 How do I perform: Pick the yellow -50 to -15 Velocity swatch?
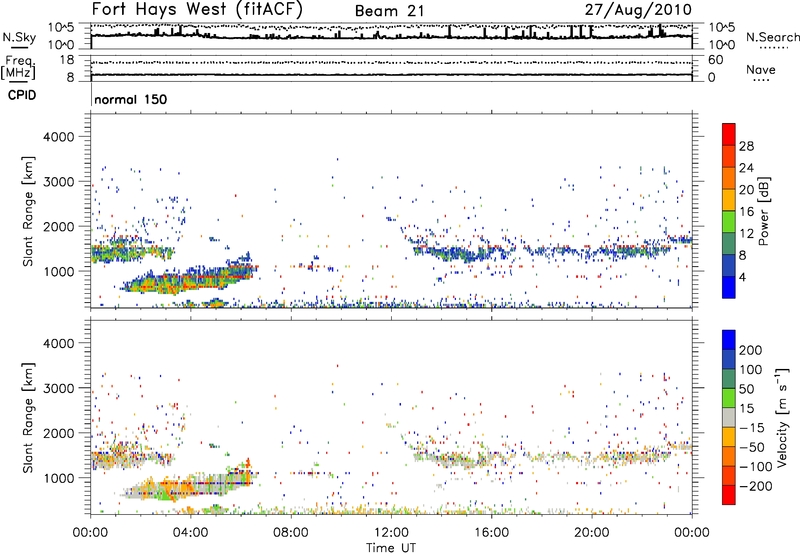coord(729,437)
